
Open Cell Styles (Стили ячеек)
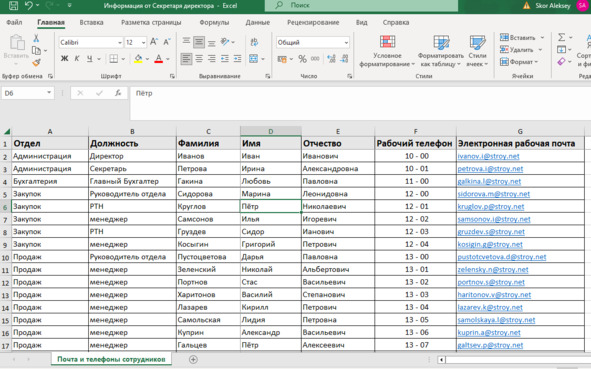(477, 51)
